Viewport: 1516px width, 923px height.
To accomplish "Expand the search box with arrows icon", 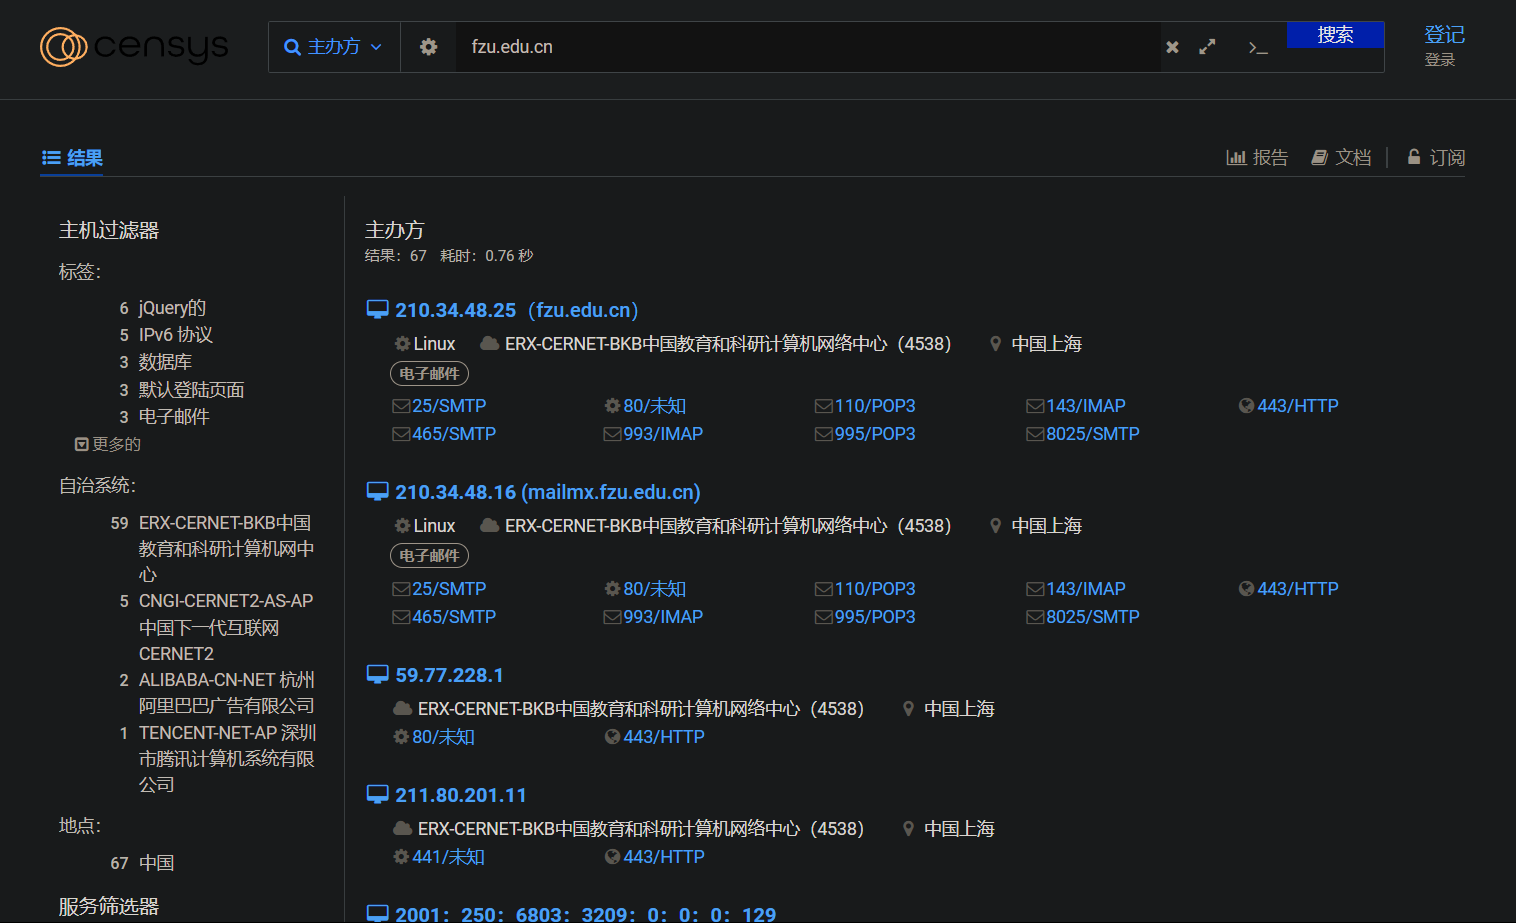I will pos(1207,47).
